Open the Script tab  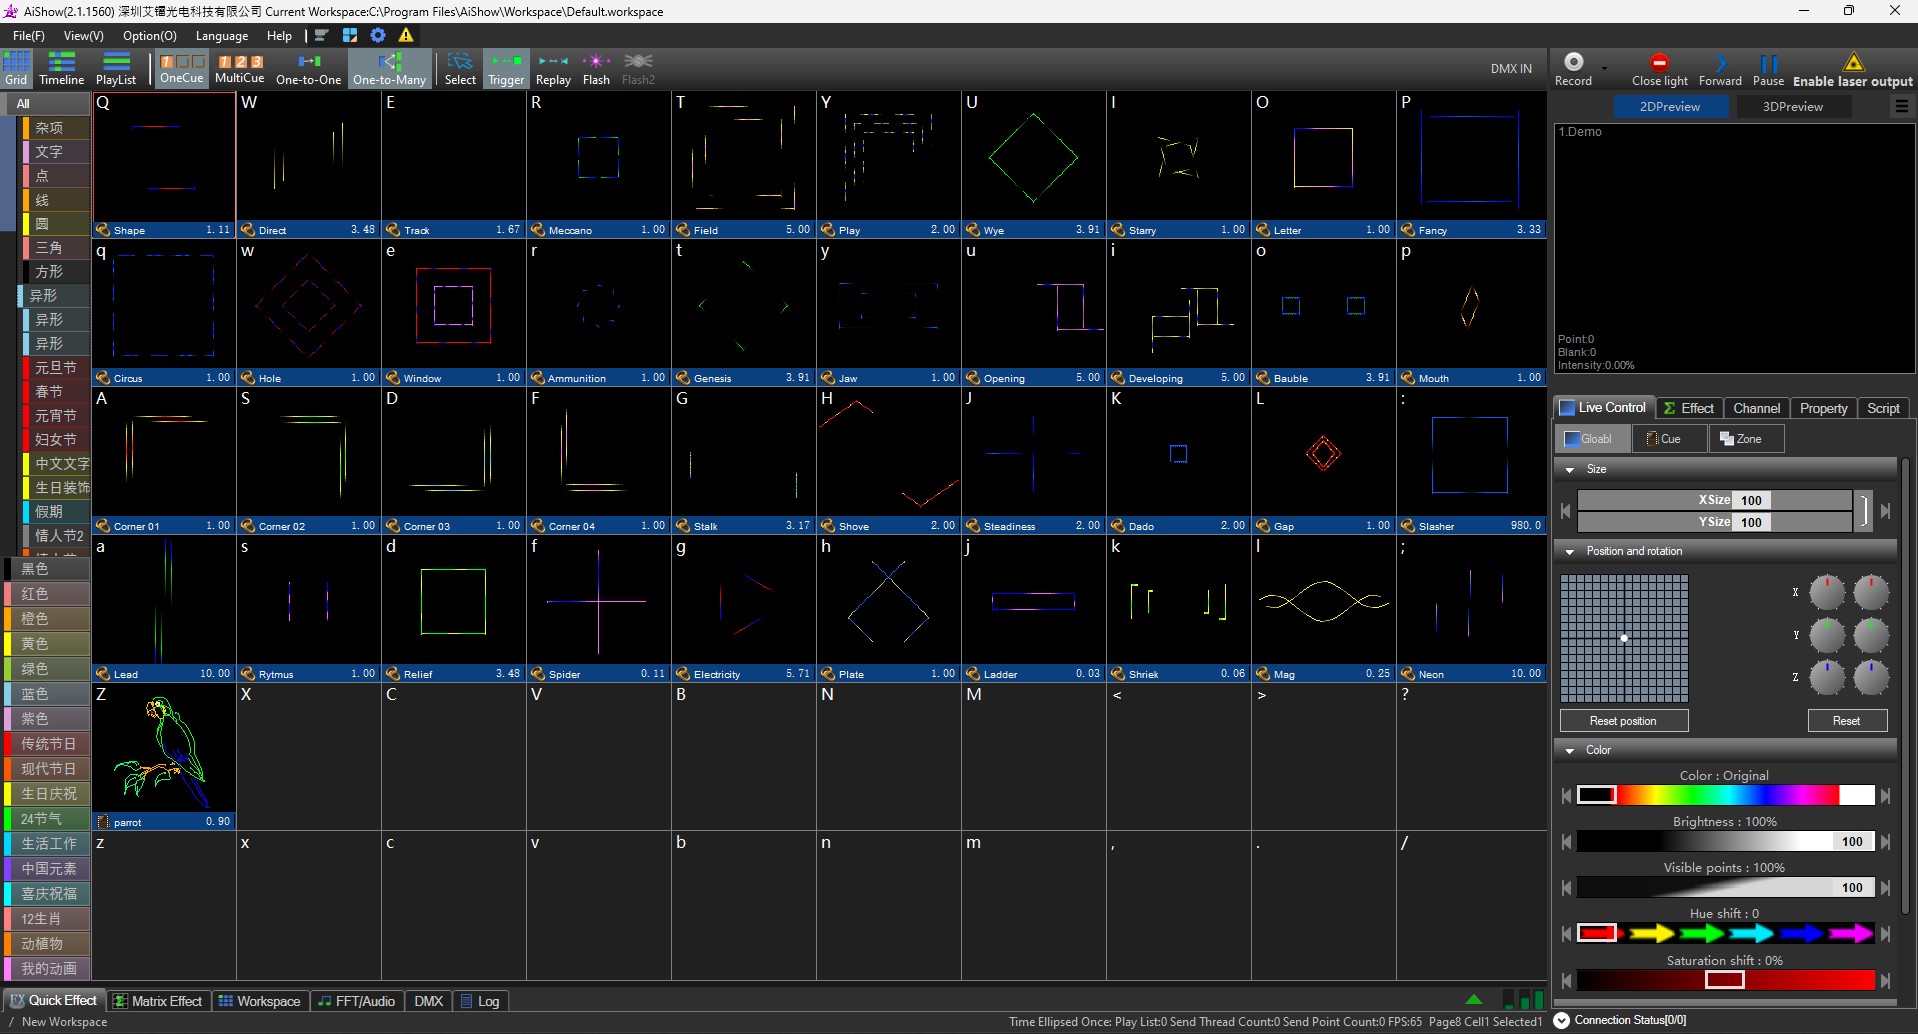pos(1883,408)
